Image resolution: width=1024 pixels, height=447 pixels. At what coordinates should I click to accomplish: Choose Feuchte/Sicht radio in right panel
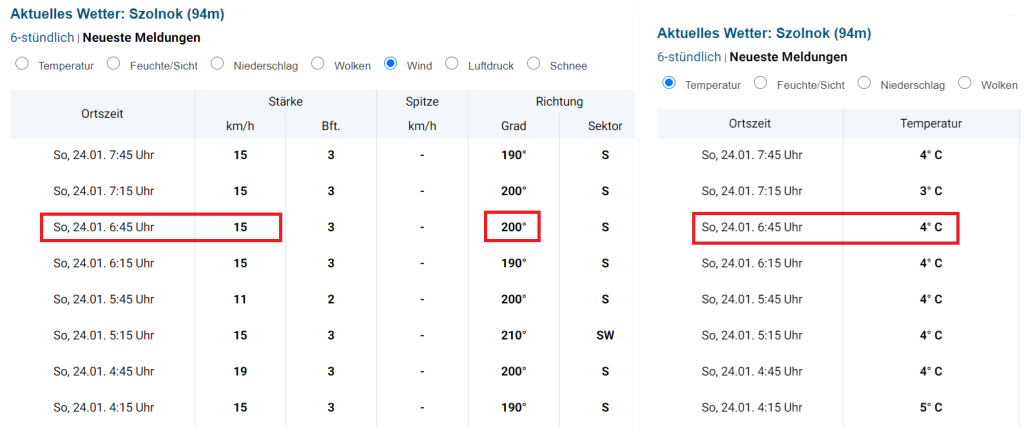(760, 83)
